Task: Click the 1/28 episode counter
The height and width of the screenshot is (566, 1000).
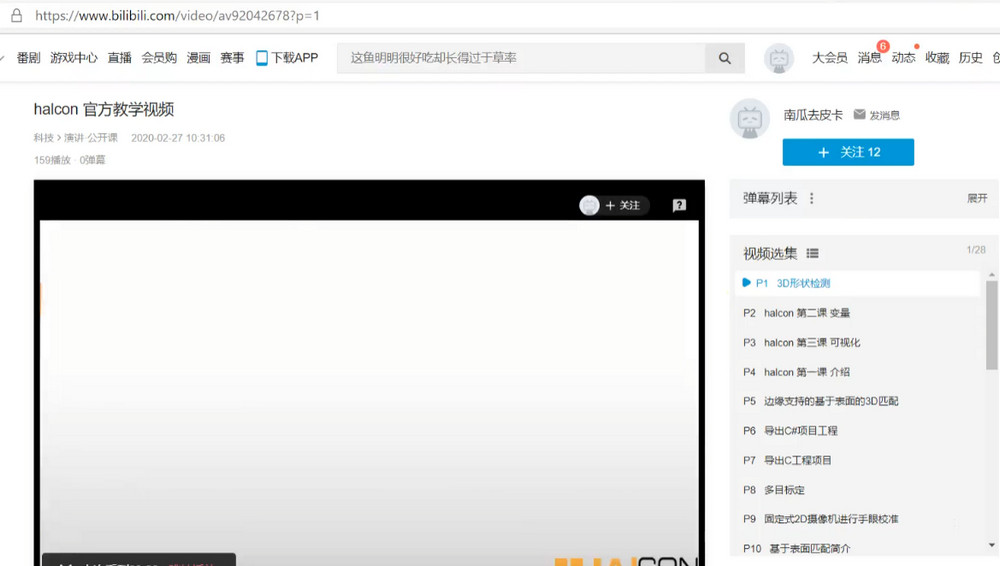Action: [976, 250]
